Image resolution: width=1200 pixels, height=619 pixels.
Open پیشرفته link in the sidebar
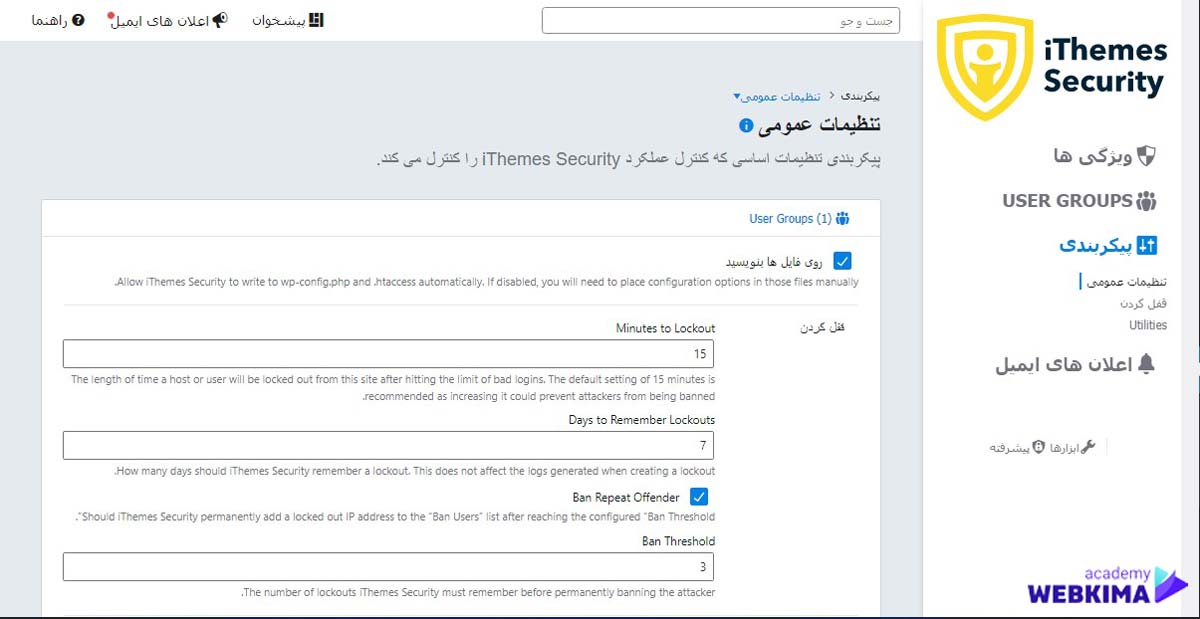1010,447
